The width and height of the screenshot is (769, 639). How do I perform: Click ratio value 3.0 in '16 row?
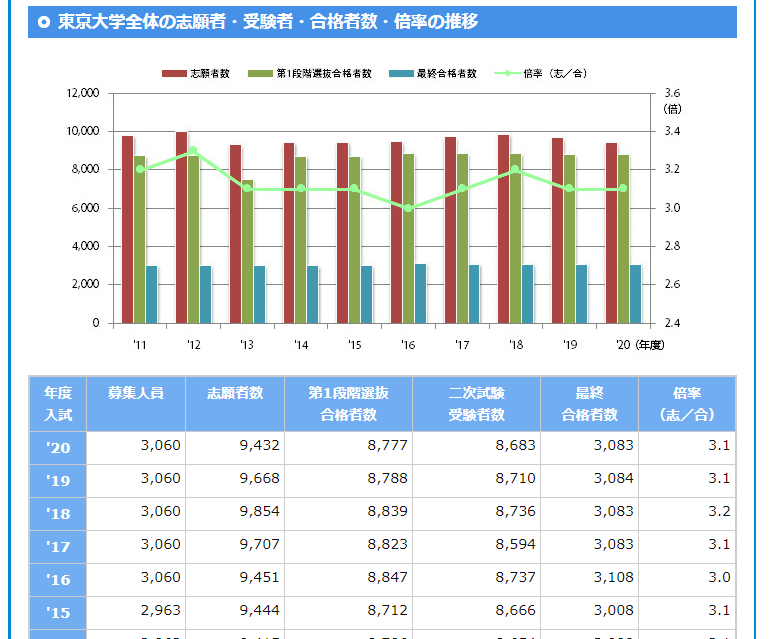[x=719, y=577]
